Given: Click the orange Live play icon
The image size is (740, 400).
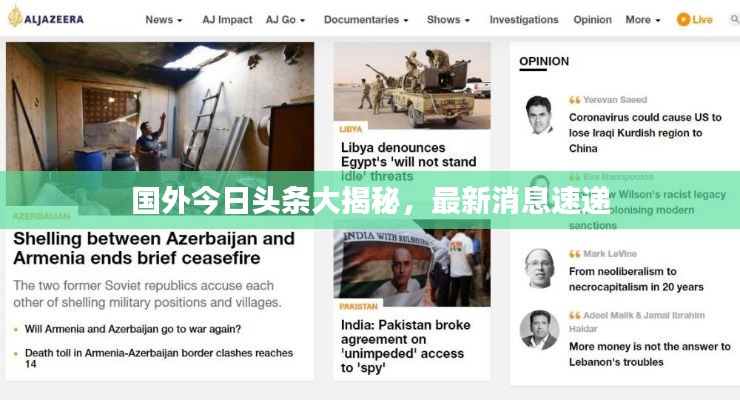Looking at the screenshot, I should (x=683, y=19).
